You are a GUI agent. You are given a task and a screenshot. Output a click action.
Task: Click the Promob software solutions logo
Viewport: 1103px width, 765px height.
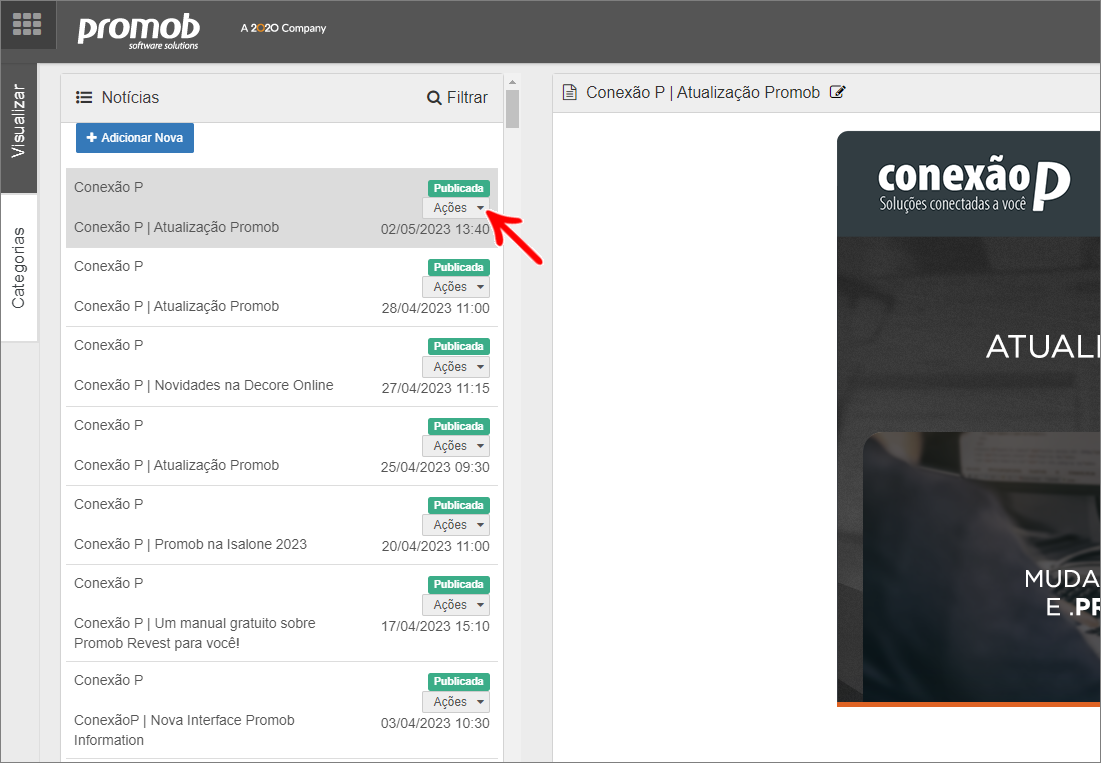(139, 31)
